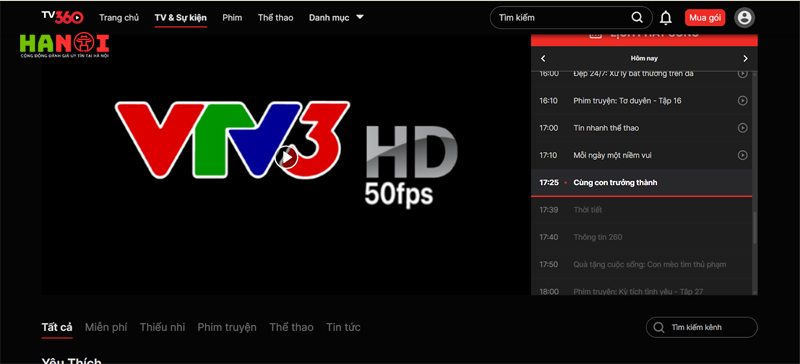Replay icon for Tin nhanh thể thao
The height and width of the screenshot is (364, 800).
point(743,128)
